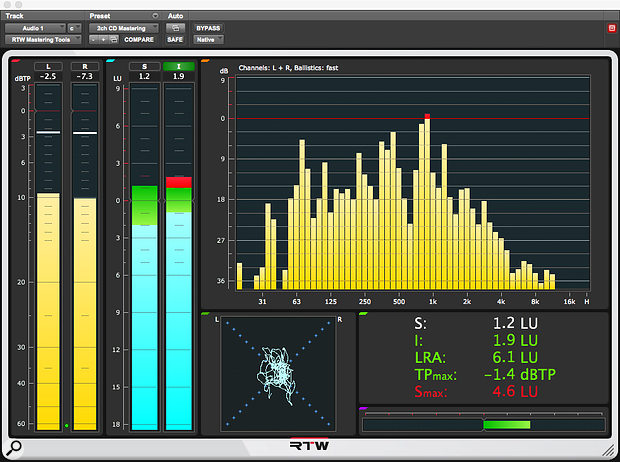Click the 1.2 readout above S meter

click(144, 76)
